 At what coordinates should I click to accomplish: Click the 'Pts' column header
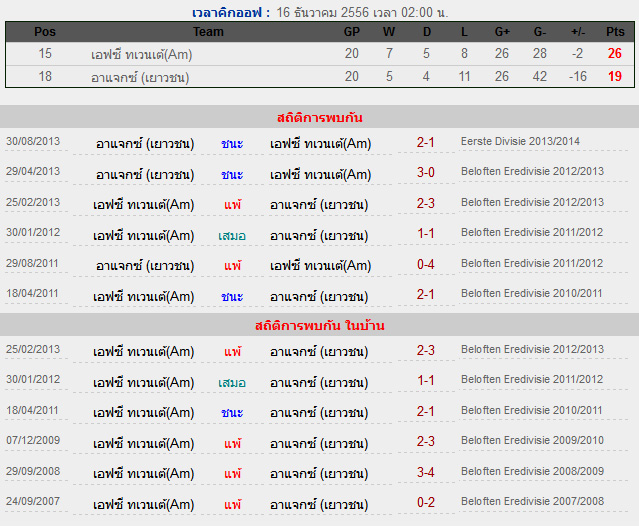click(615, 32)
